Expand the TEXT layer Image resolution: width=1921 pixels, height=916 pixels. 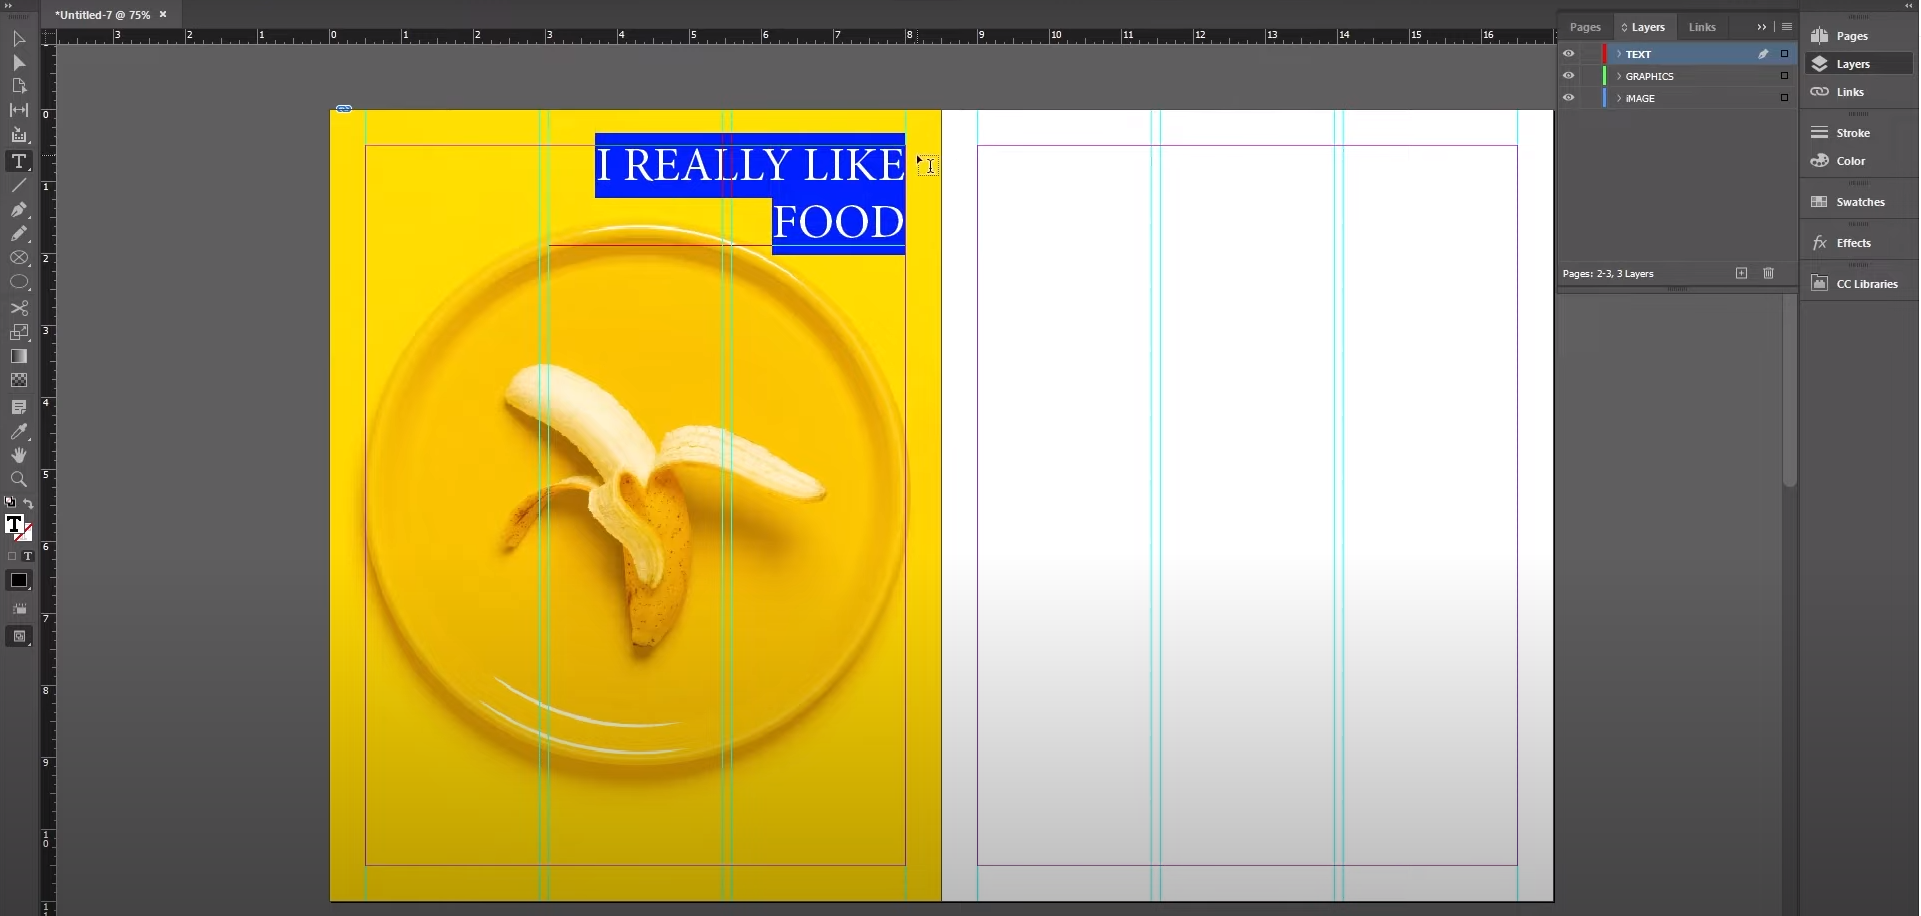pos(1619,54)
